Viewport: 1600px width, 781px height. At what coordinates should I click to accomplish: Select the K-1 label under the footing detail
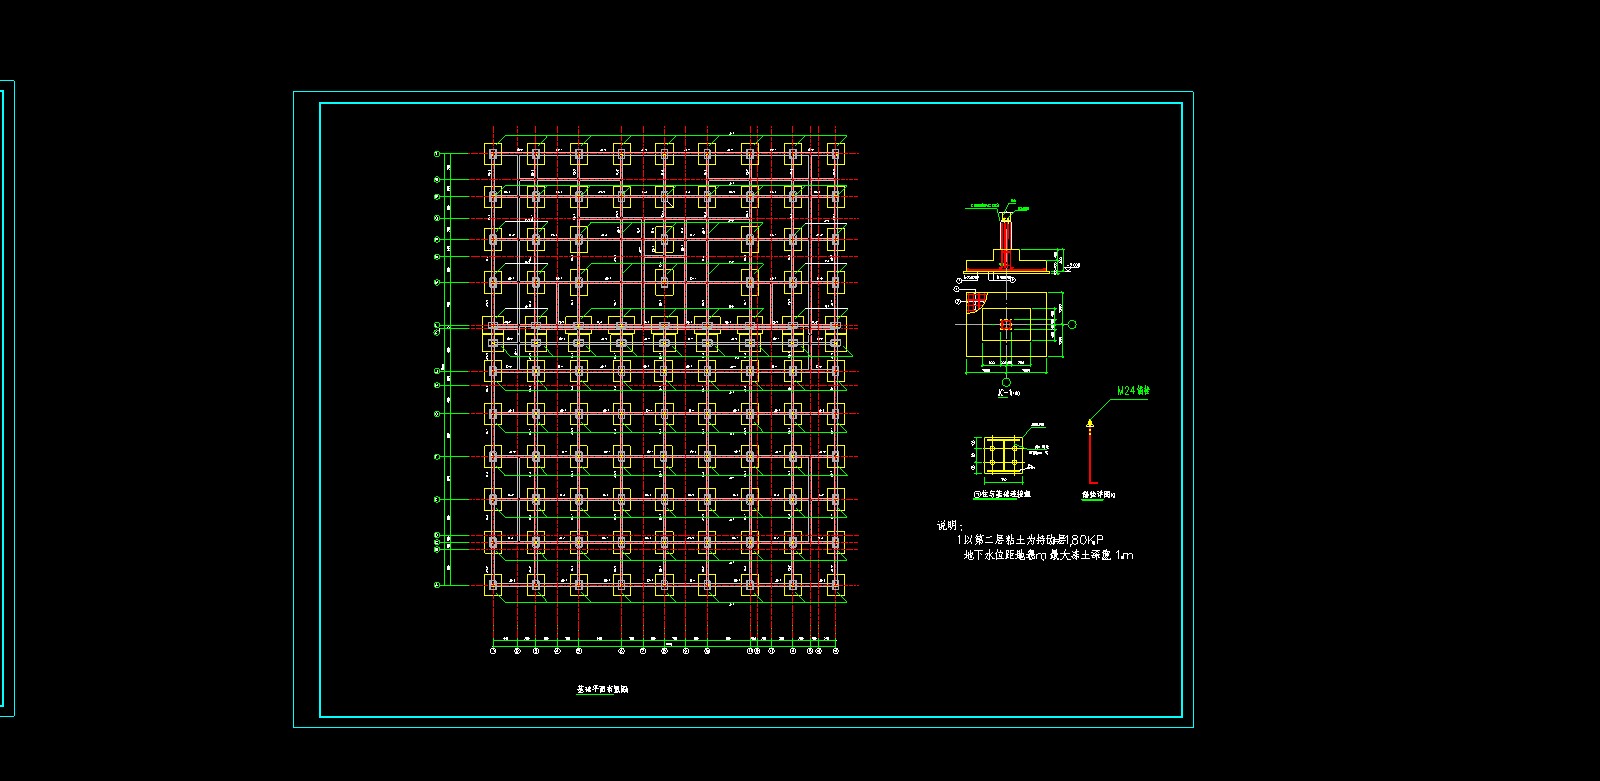coord(1007,394)
